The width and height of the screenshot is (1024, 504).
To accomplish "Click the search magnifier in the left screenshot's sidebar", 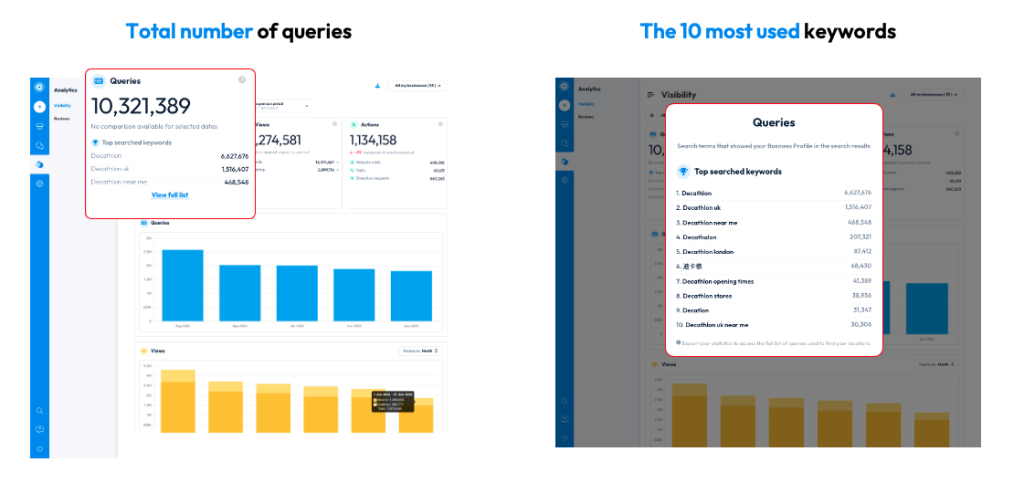I will click(x=39, y=411).
